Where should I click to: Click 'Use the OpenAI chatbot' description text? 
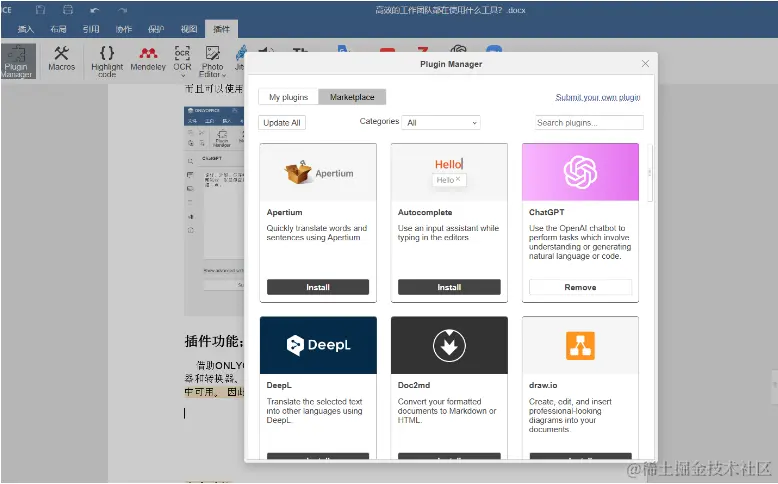click(x=580, y=242)
